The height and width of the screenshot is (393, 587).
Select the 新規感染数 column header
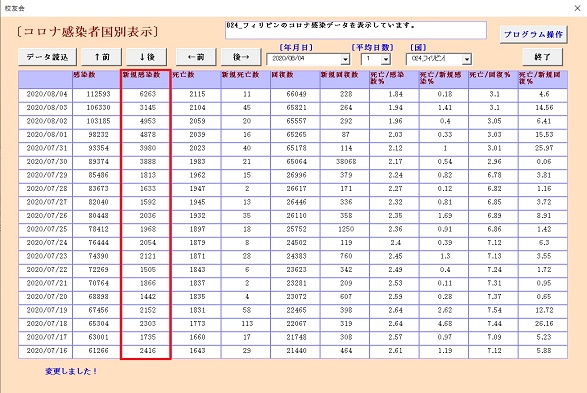point(146,79)
